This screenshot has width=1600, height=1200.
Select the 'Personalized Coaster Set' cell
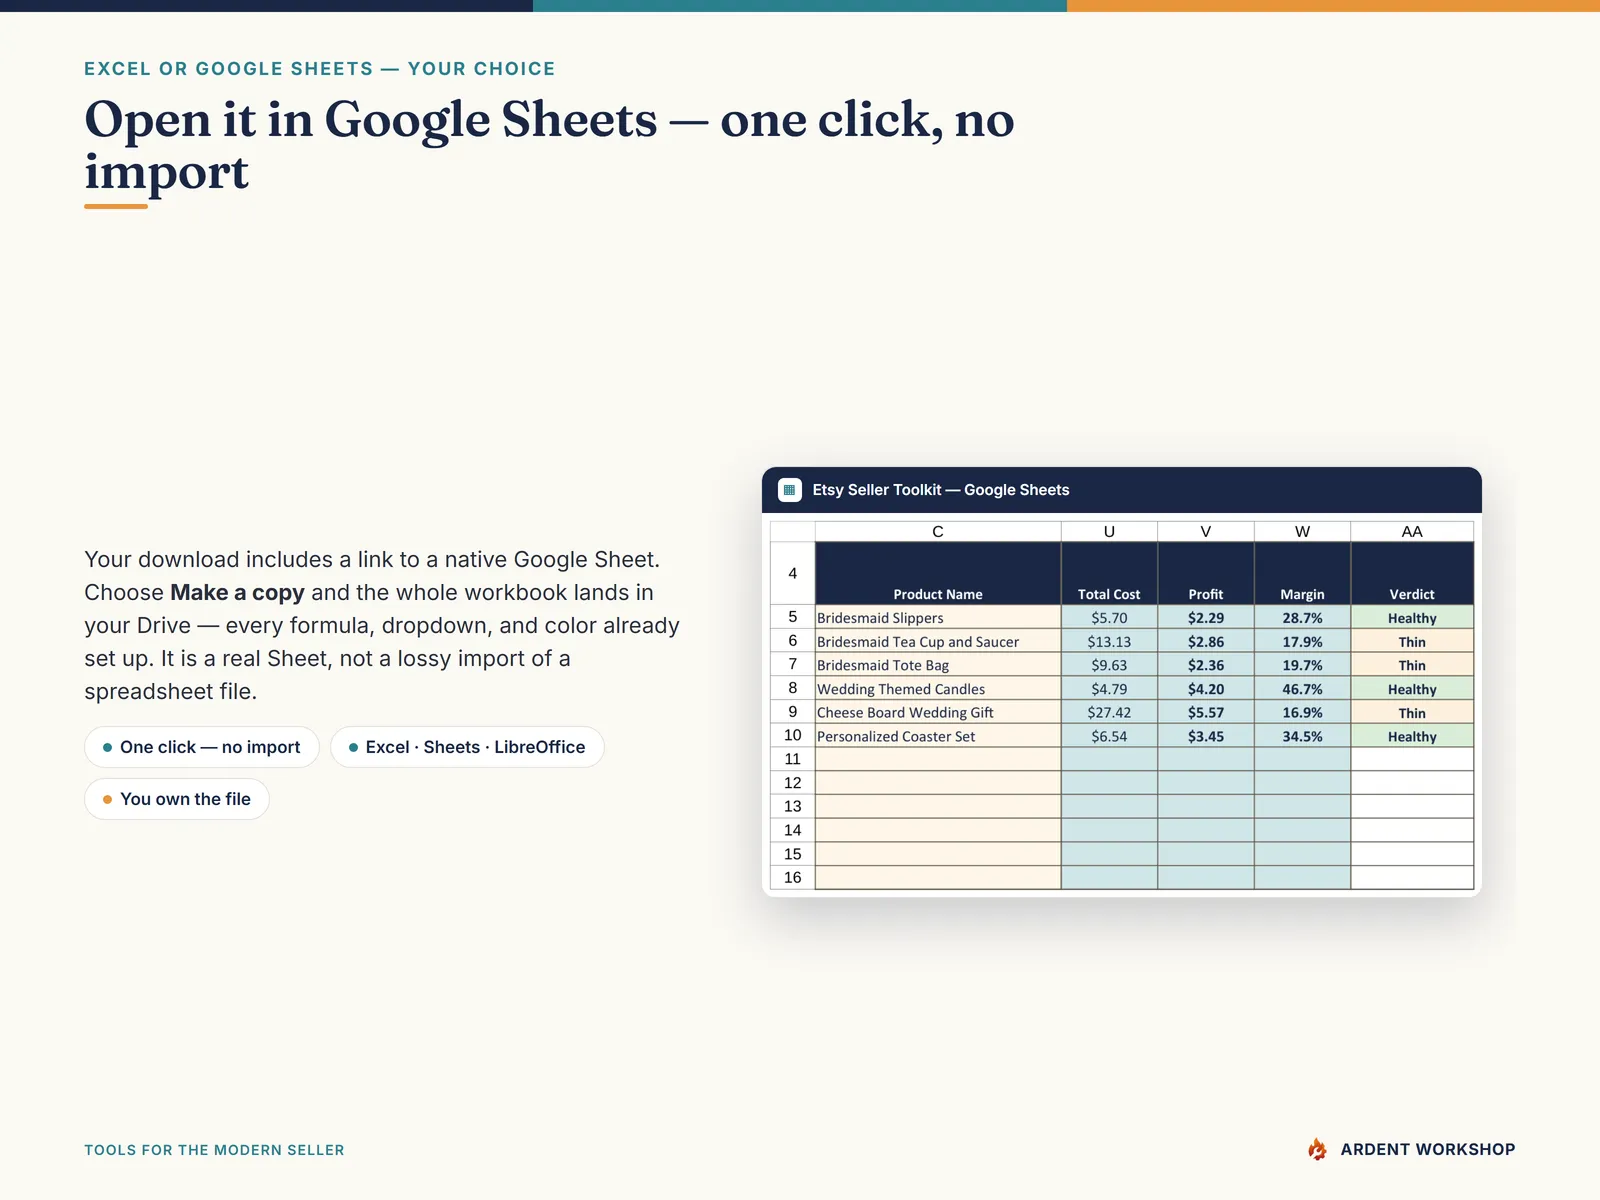pyautogui.click(x=938, y=736)
